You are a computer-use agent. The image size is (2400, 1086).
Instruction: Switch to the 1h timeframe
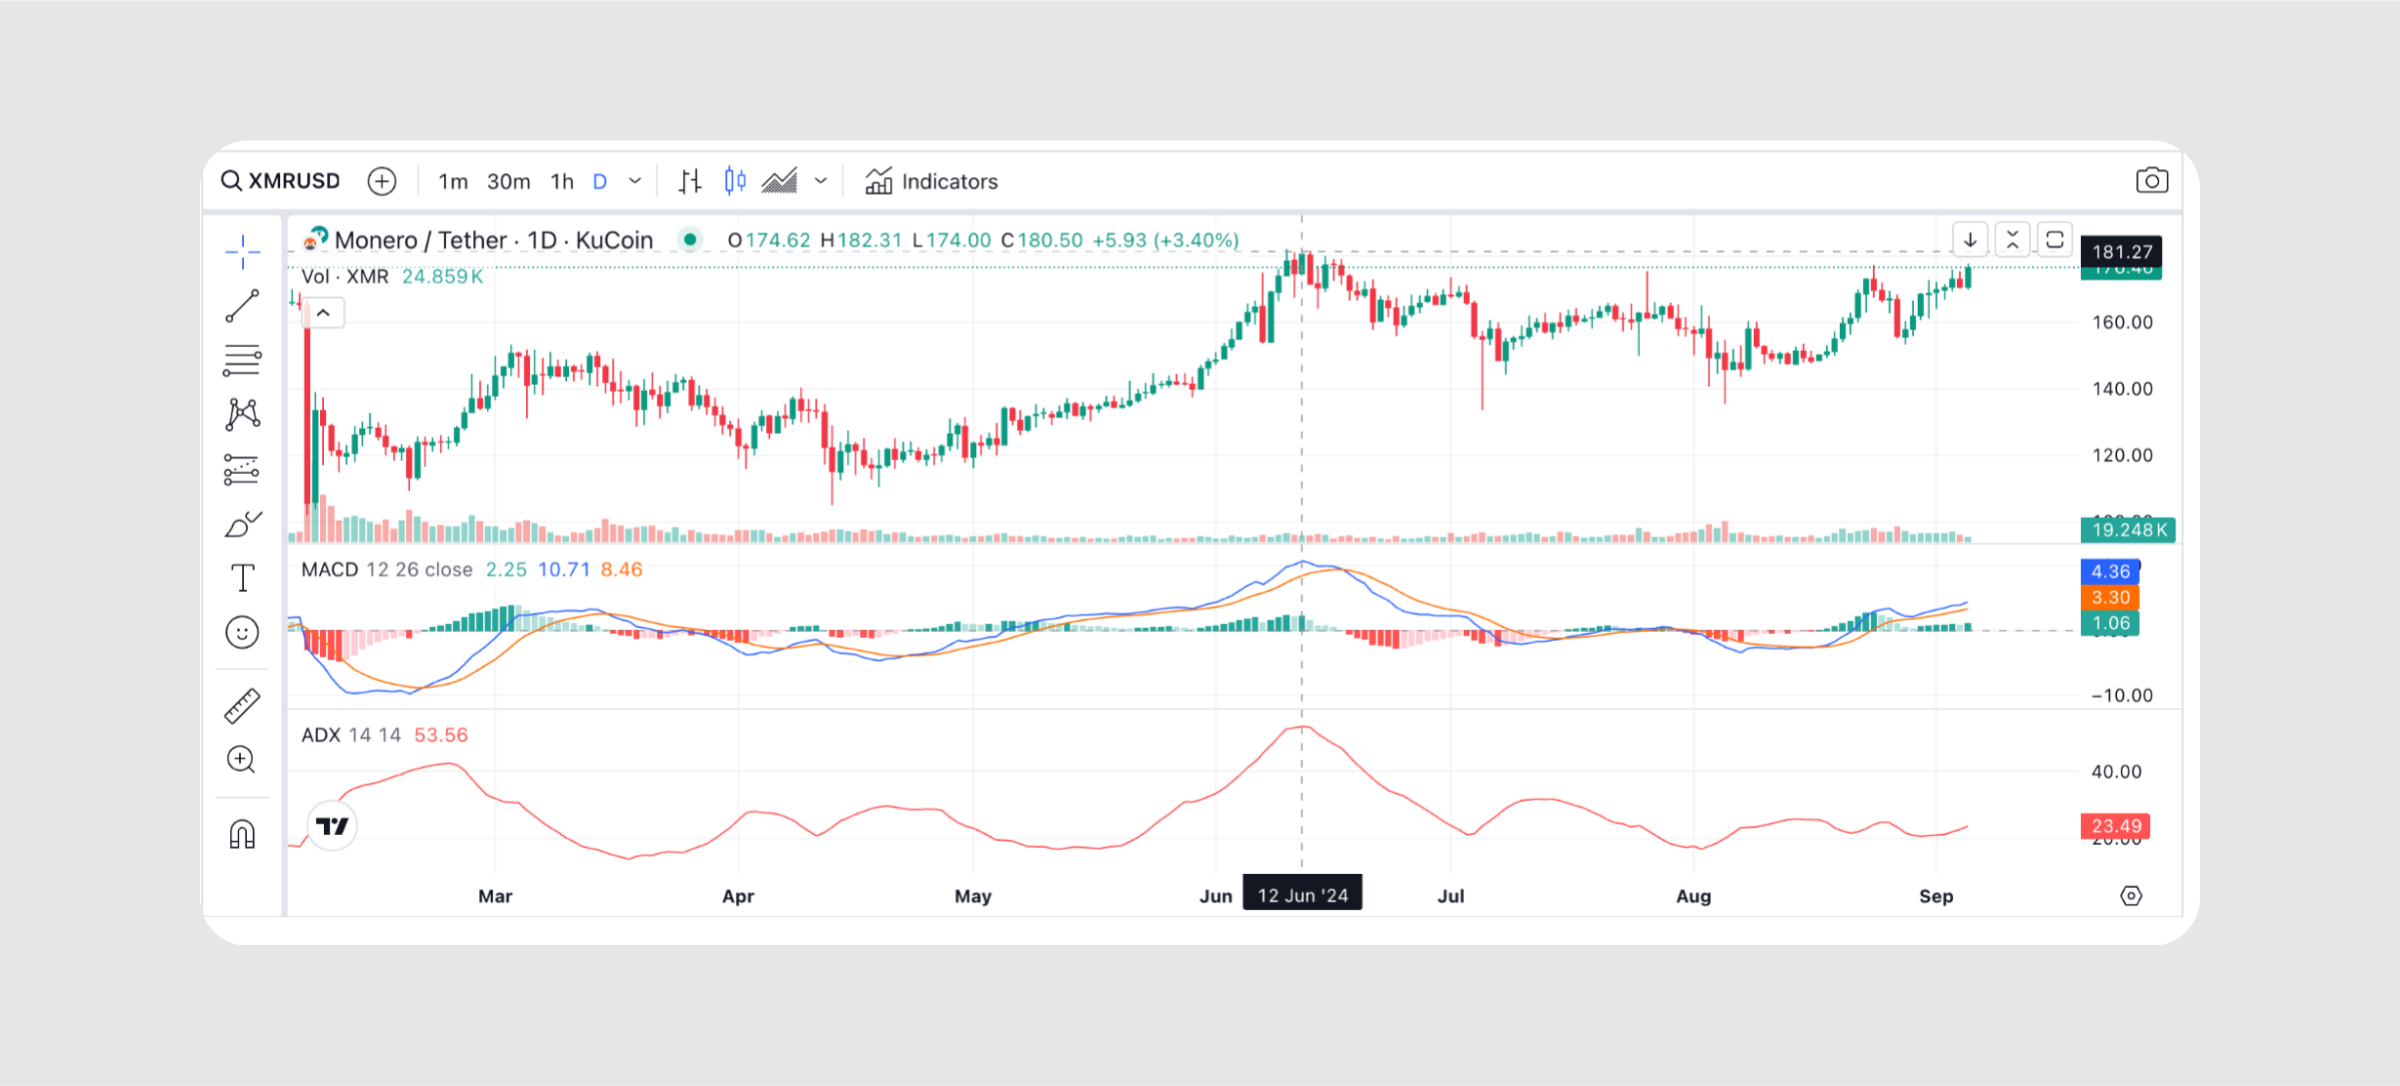(x=562, y=181)
